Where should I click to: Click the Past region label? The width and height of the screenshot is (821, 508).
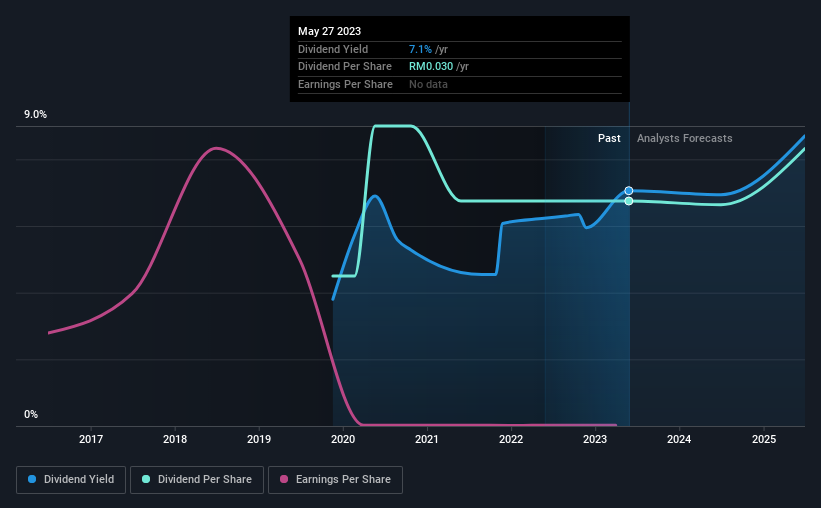click(609, 138)
